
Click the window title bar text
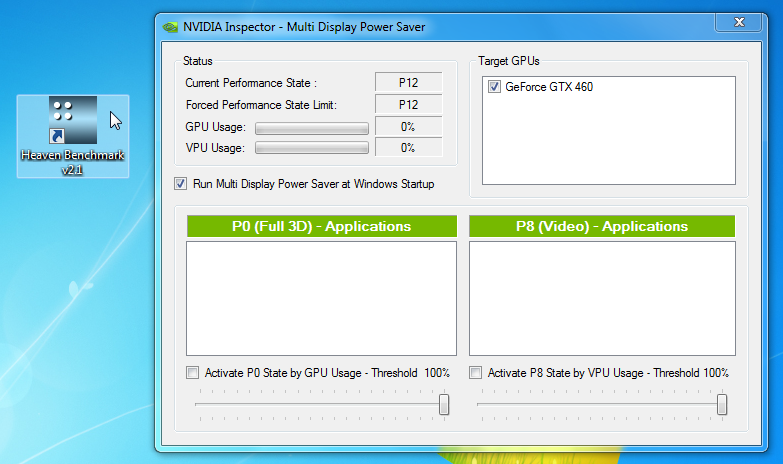click(x=305, y=27)
